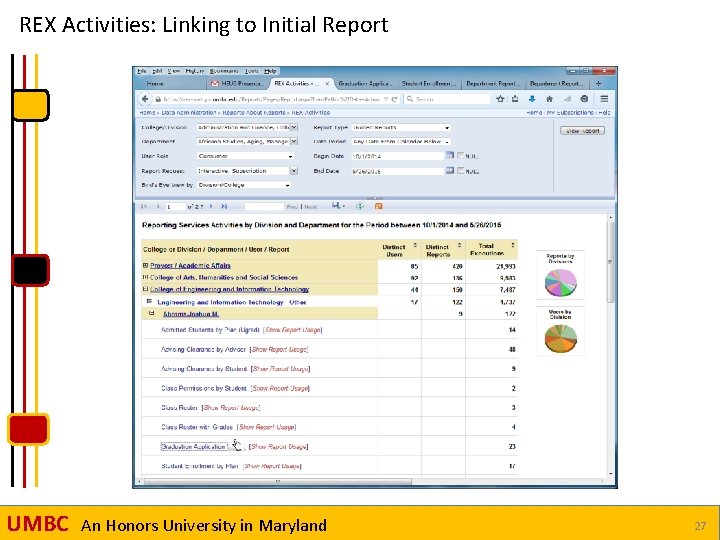This screenshot has width=720, height=540.
Task: Open the Begin Date calendar picker
Action: pos(450,156)
